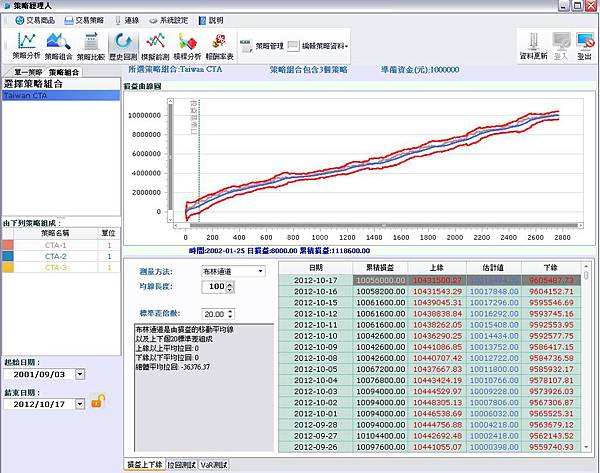Click the 登出 logout icon
This screenshot has width=600, height=473.
coord(585,46)
